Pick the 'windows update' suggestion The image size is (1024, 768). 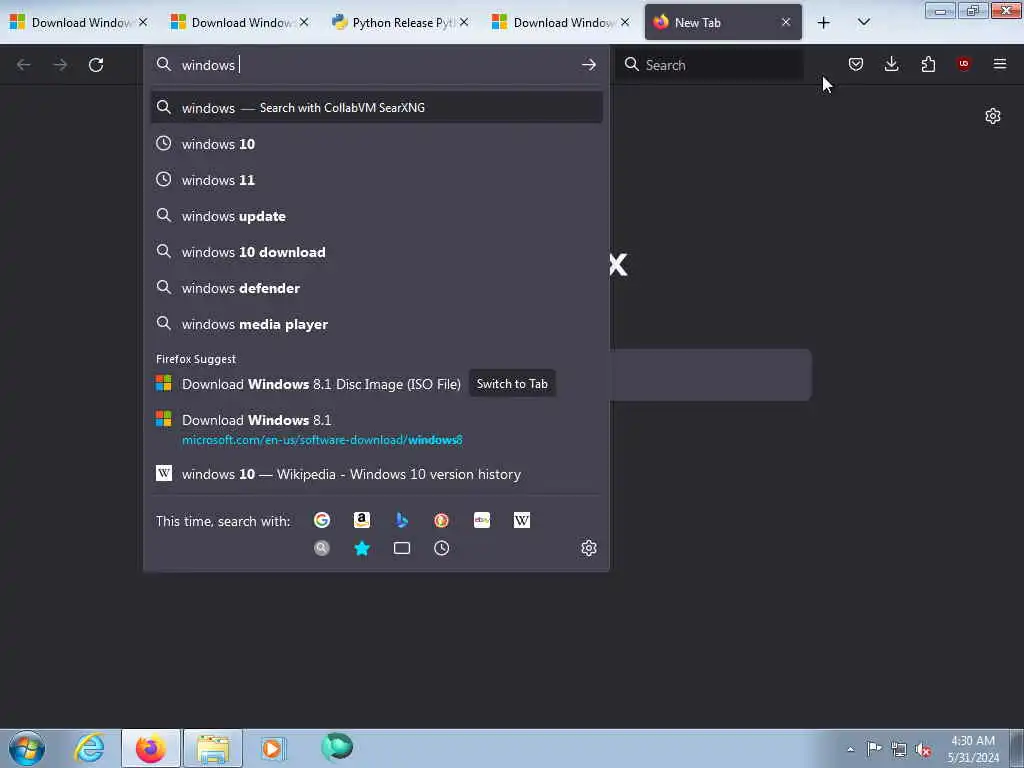(x=376, y=216)
